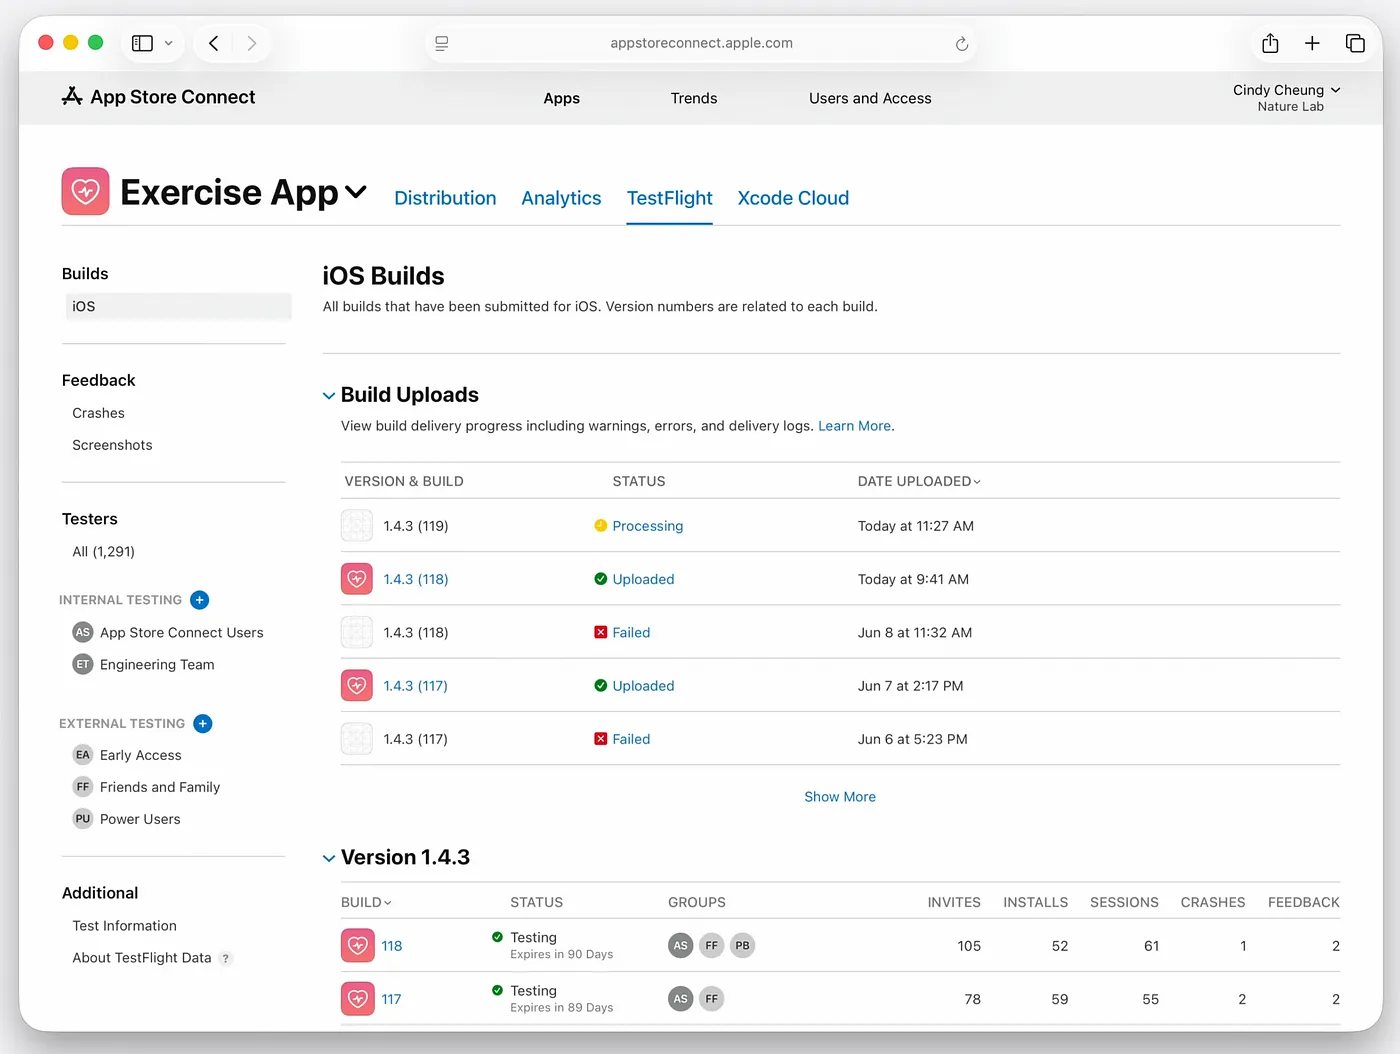Go back to previous page
Image resolution: width=1400 pixels, height=1054 pixels.
pyautogui.click(x=214, y=43)
